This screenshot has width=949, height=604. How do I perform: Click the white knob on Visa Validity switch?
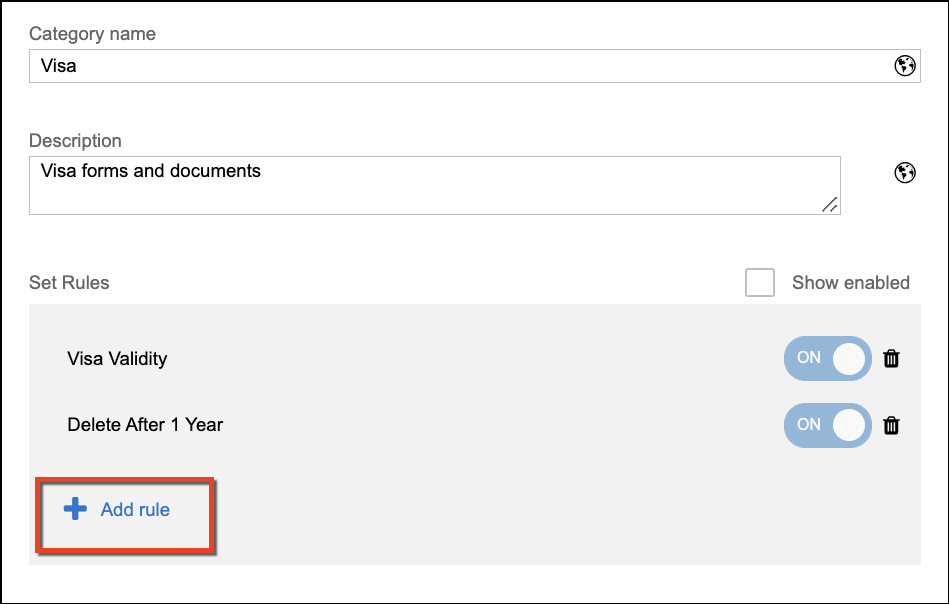(849, 358)
